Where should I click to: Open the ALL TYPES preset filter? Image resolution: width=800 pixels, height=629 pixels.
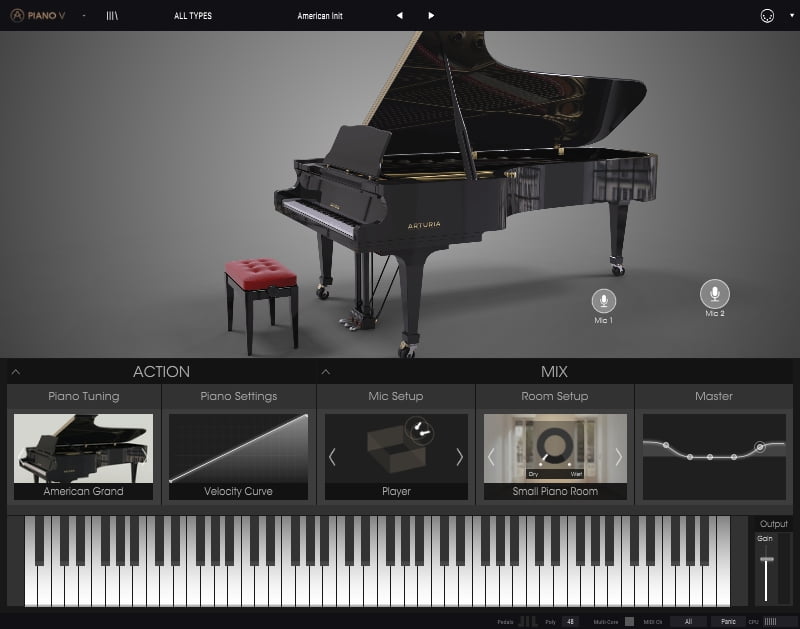coord(193,16)
